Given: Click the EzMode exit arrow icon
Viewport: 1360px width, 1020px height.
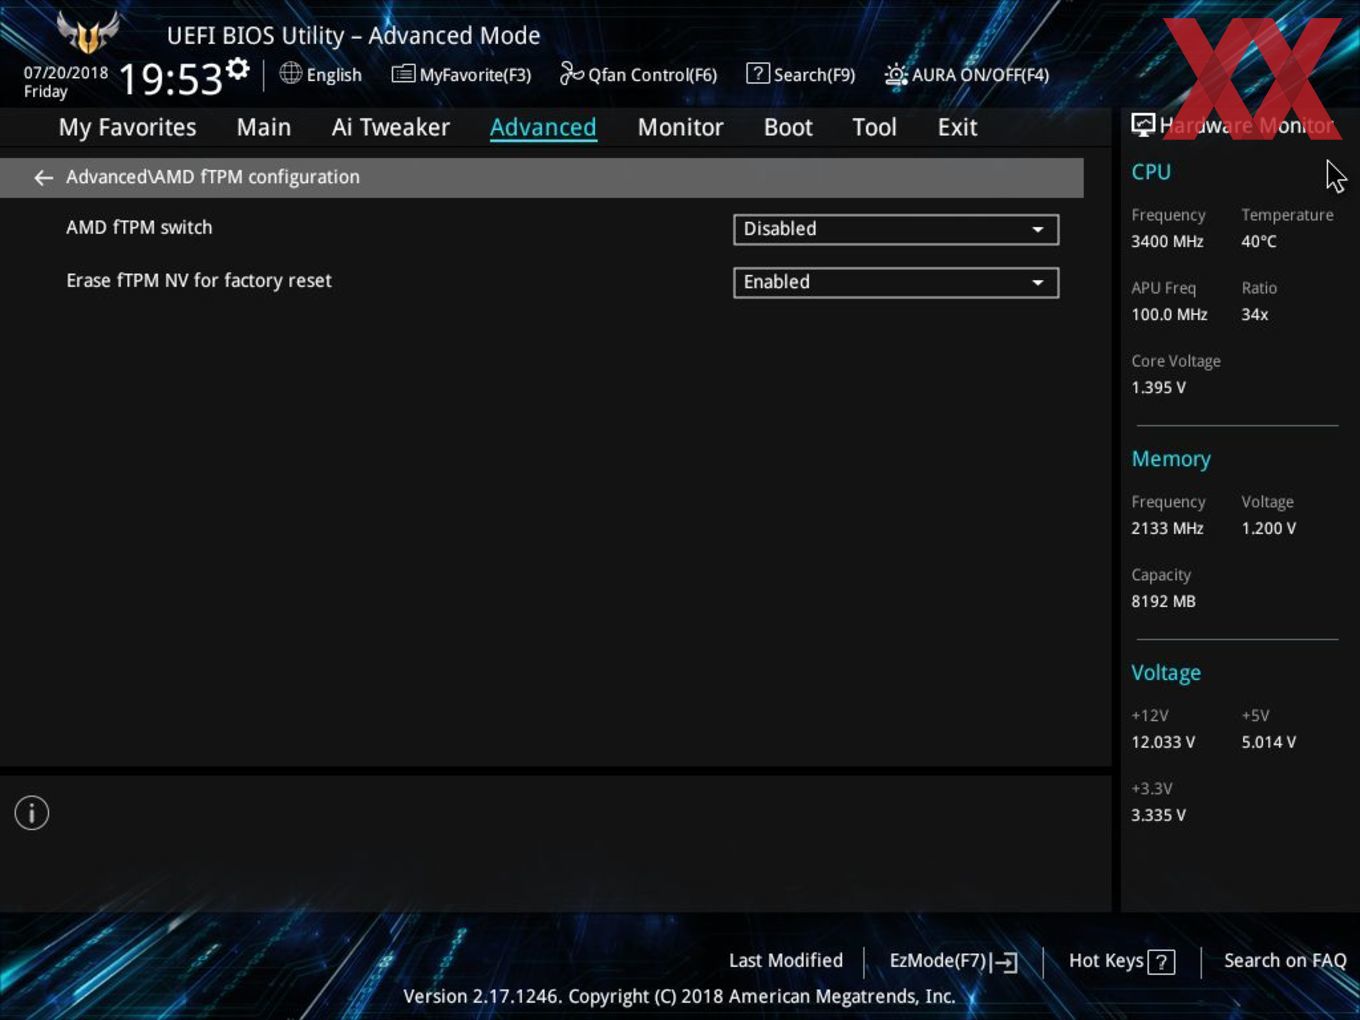Looking at the screenshot, I should click(x=1005, y=962).
